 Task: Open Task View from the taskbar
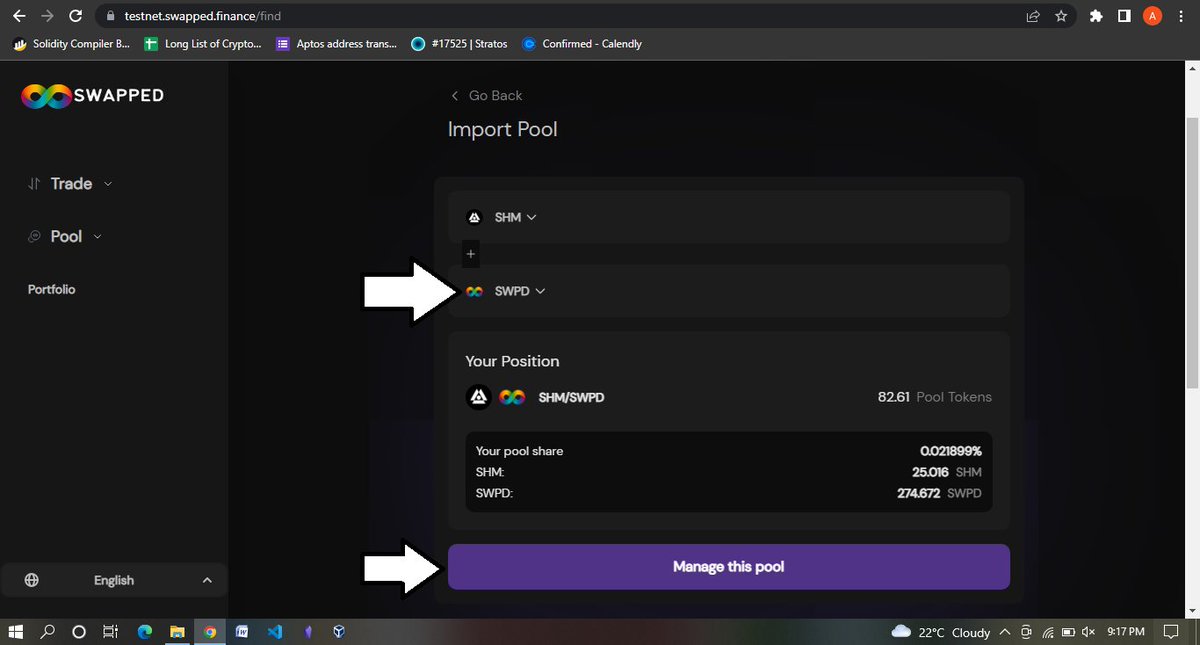112,632
